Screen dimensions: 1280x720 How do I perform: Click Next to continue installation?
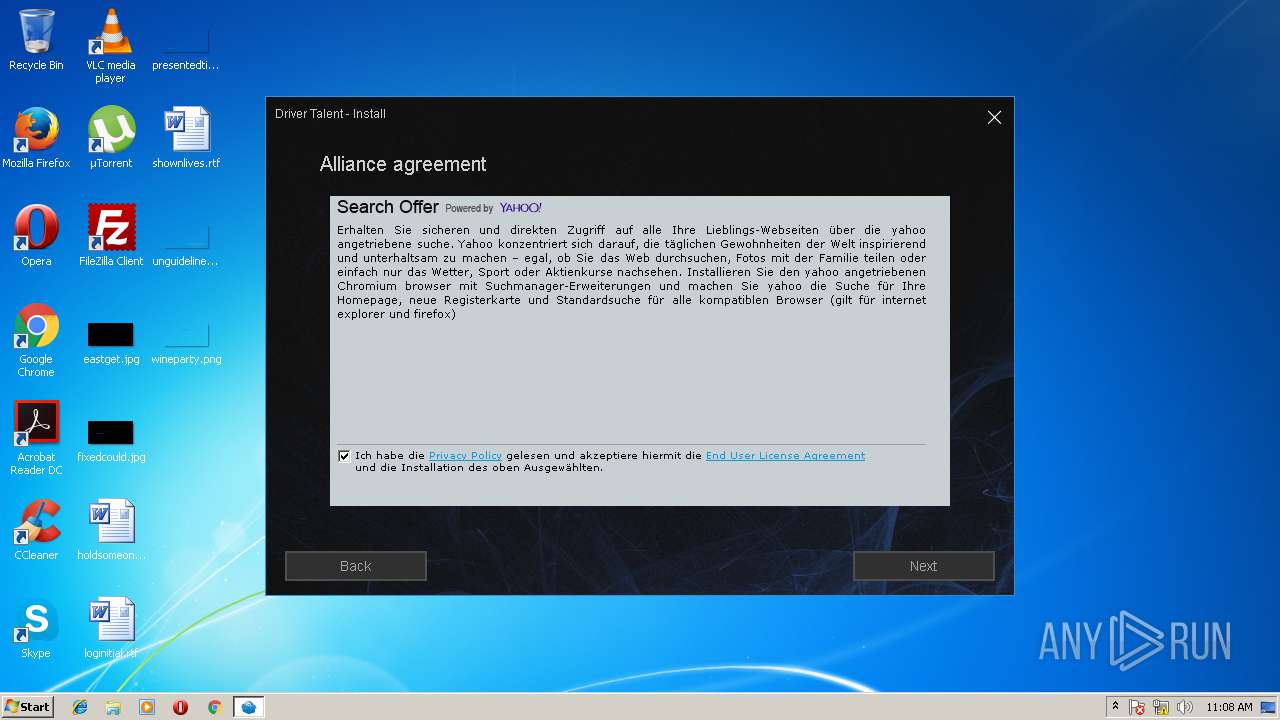(x=923, y=566)
